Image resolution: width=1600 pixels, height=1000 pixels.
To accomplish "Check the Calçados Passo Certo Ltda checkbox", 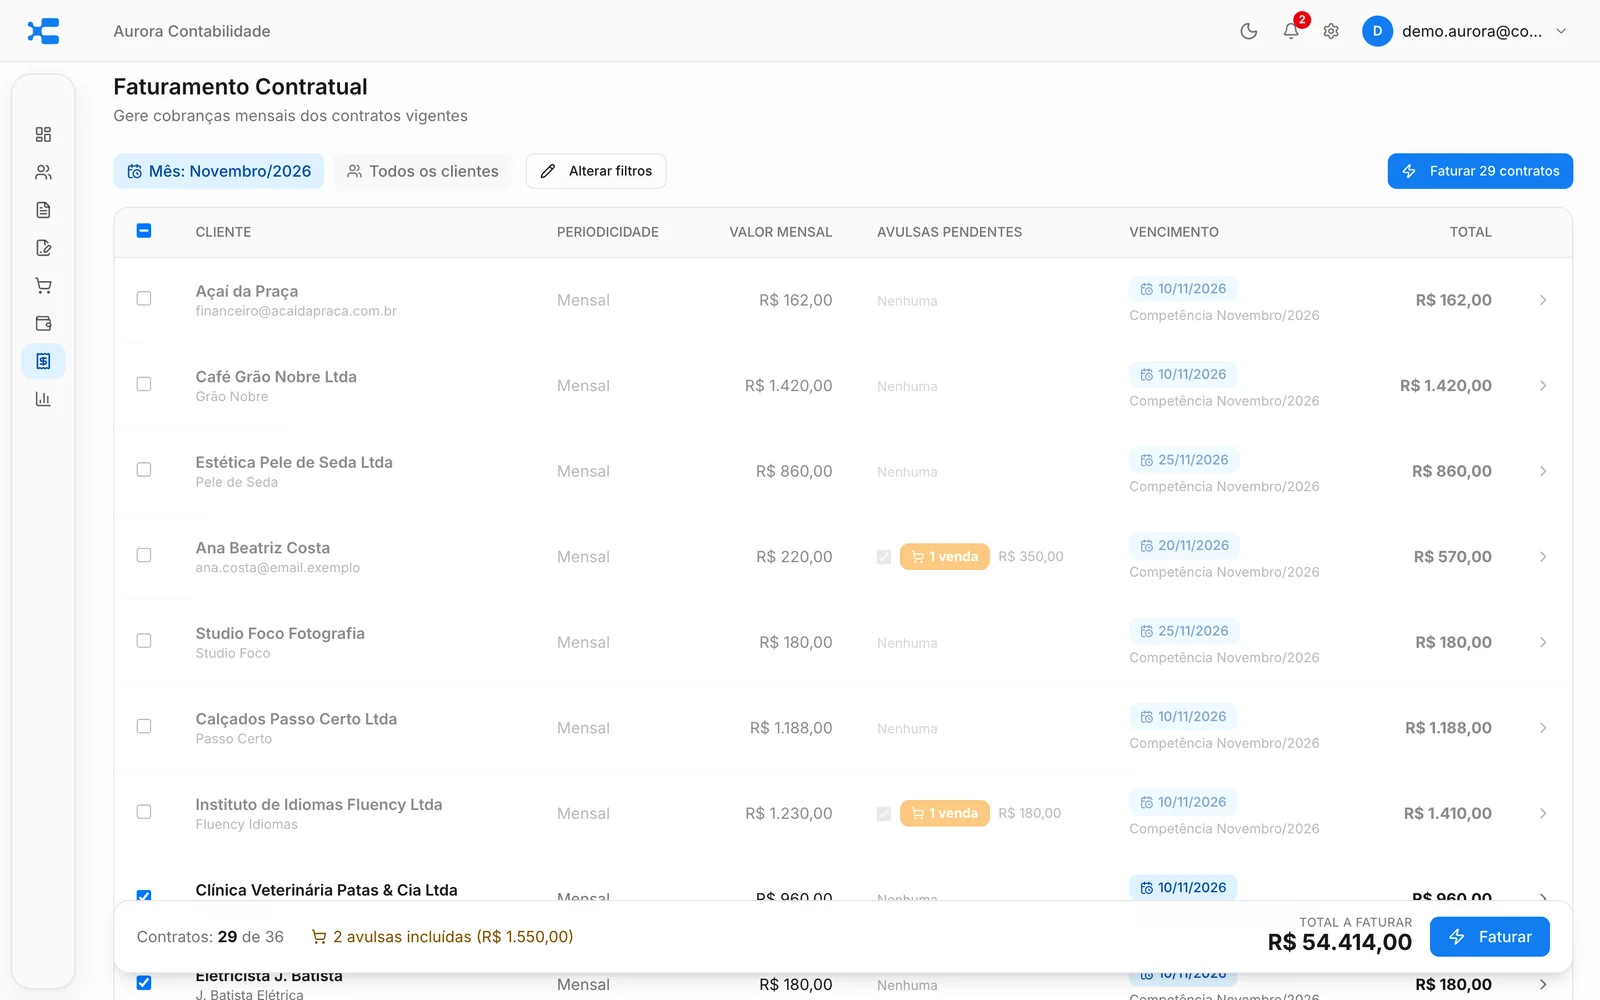I will click(x=144, y=727).
